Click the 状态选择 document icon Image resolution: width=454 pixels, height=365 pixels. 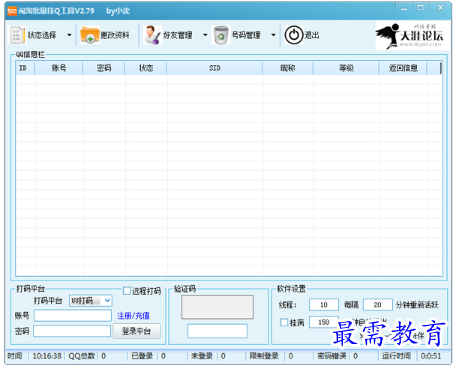(16, 35)
